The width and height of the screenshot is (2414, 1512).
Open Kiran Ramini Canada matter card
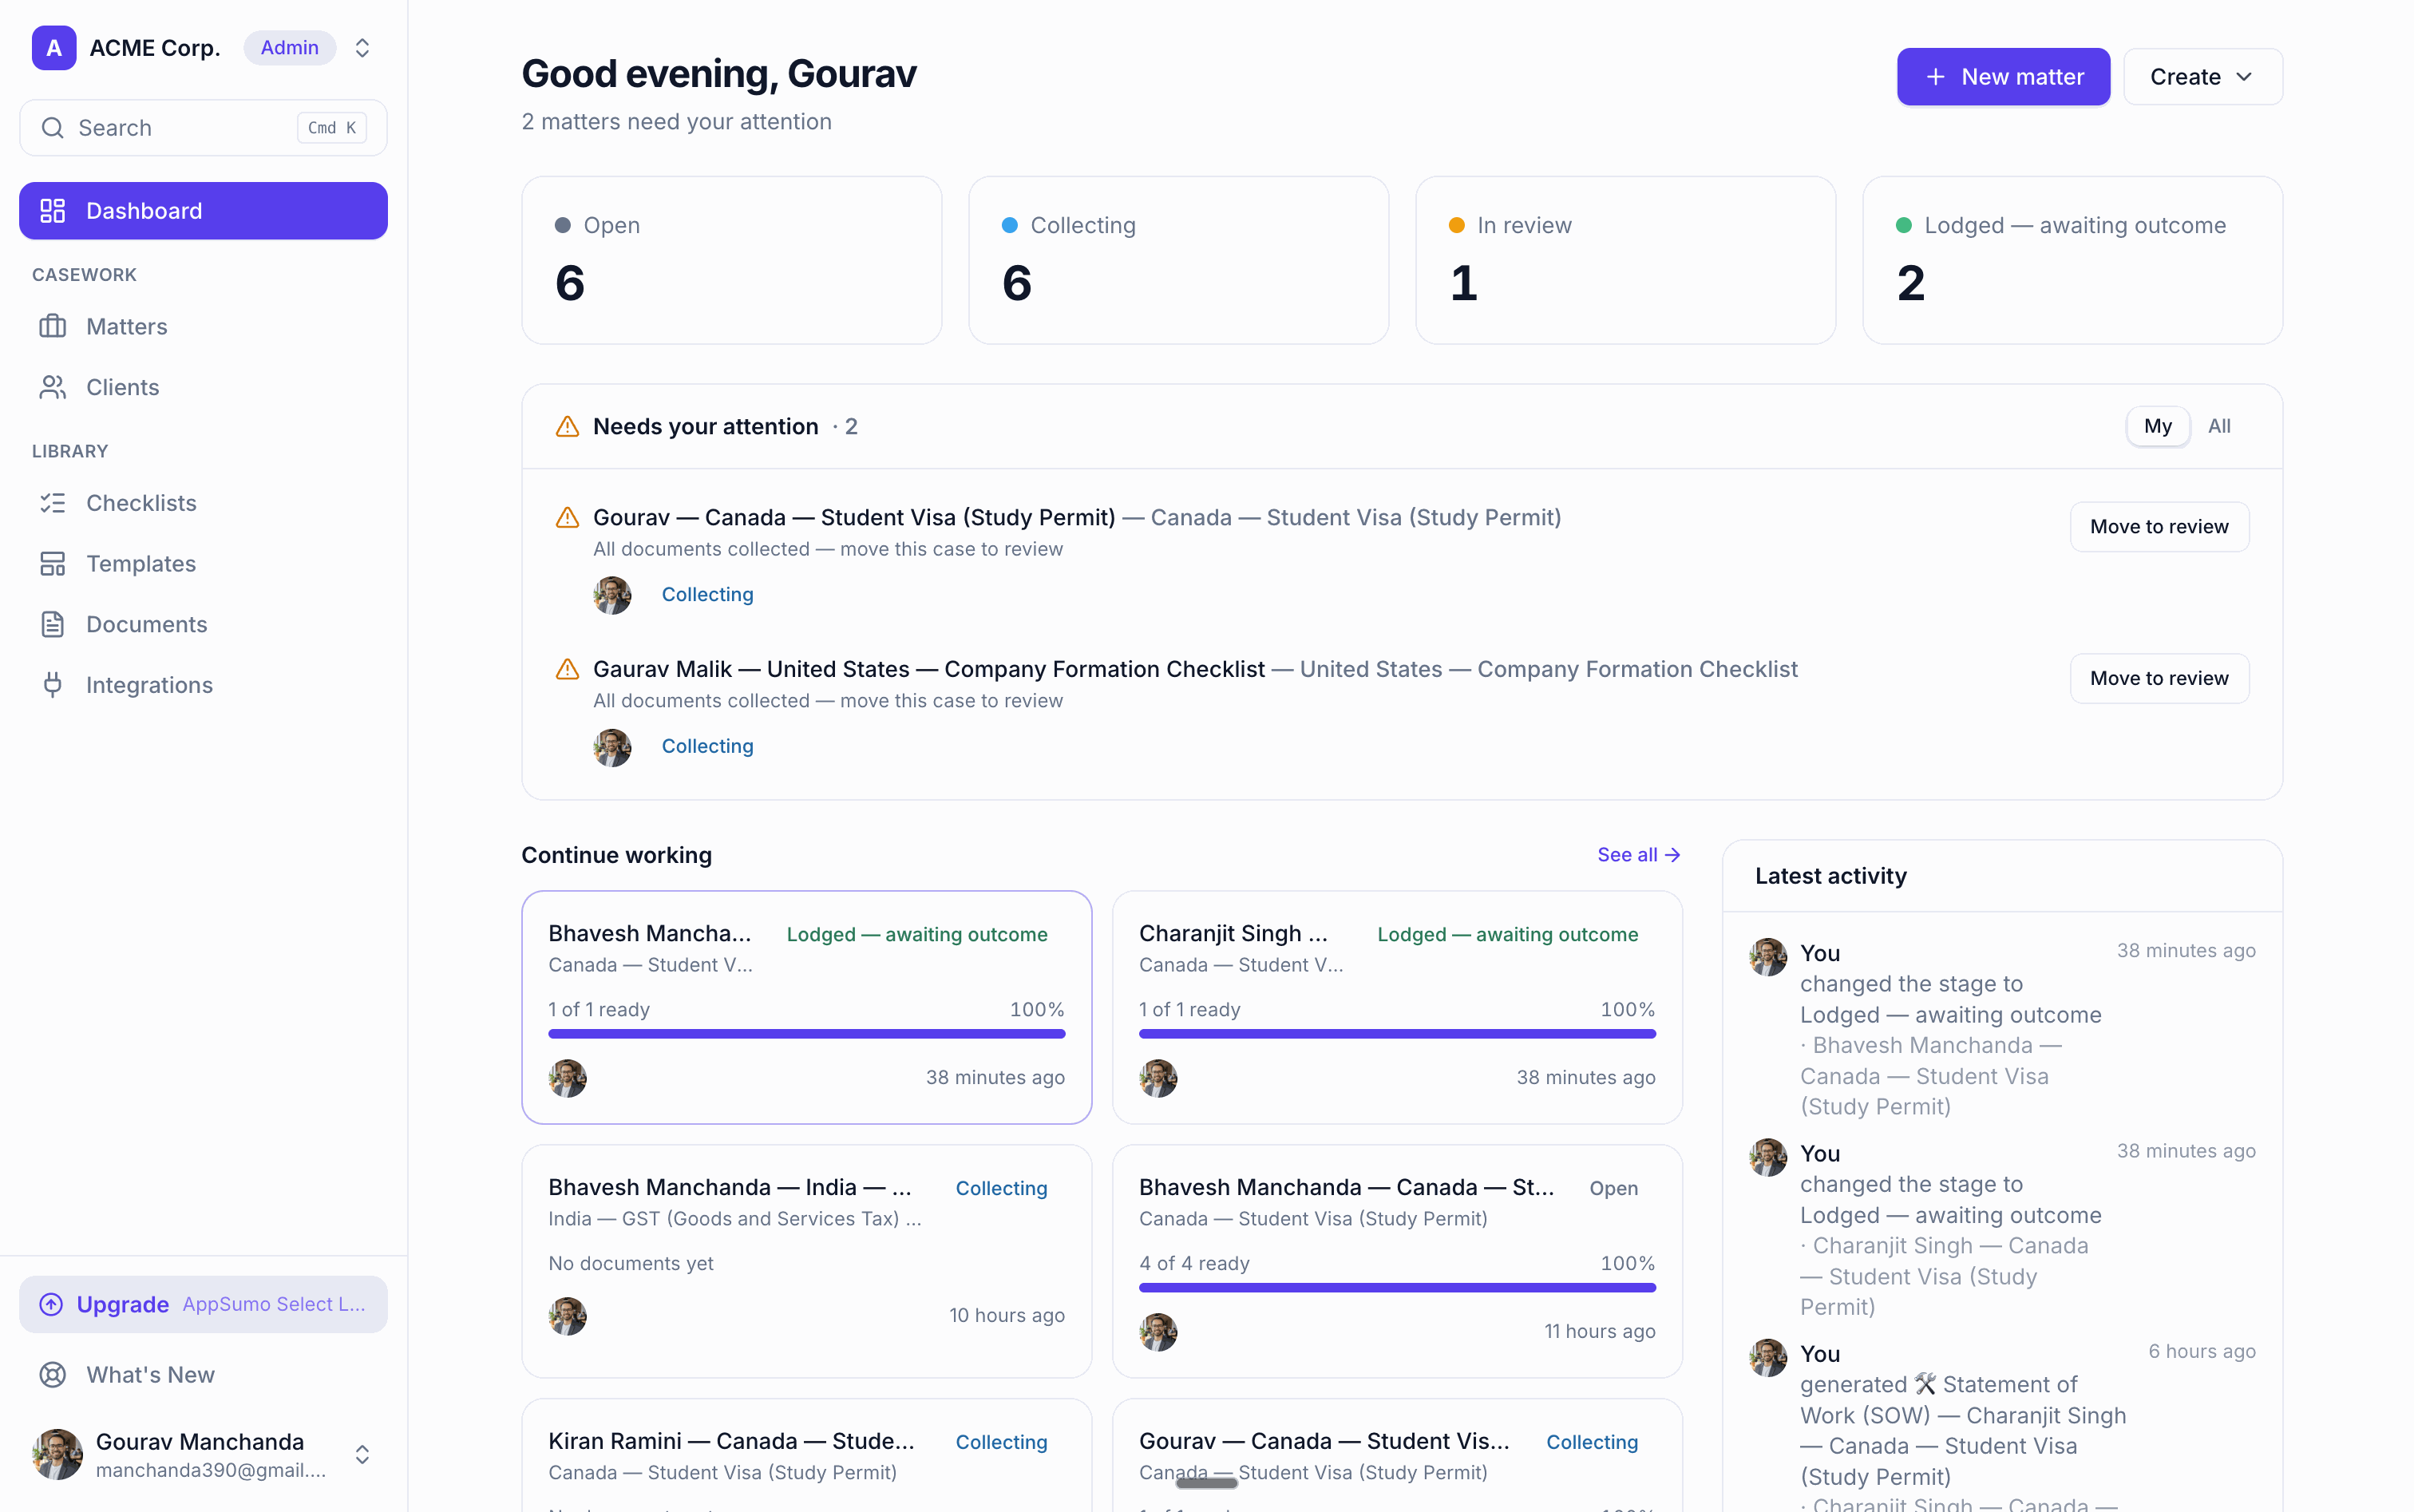(806, 1455)
